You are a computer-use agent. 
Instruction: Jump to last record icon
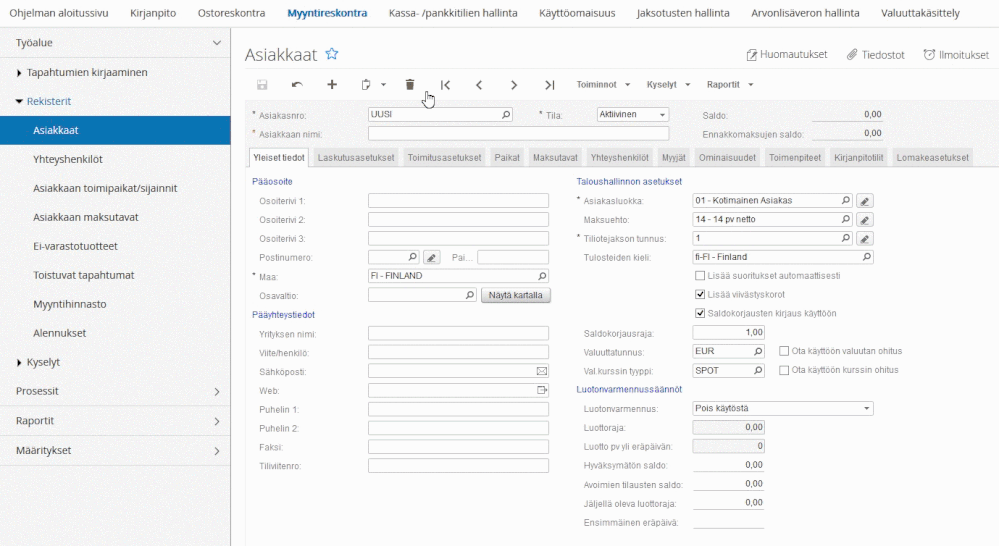tap(549, 85)
